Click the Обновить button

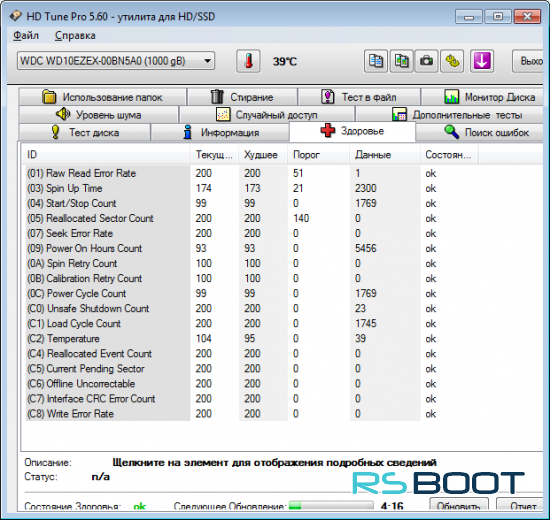click(458, 506)
